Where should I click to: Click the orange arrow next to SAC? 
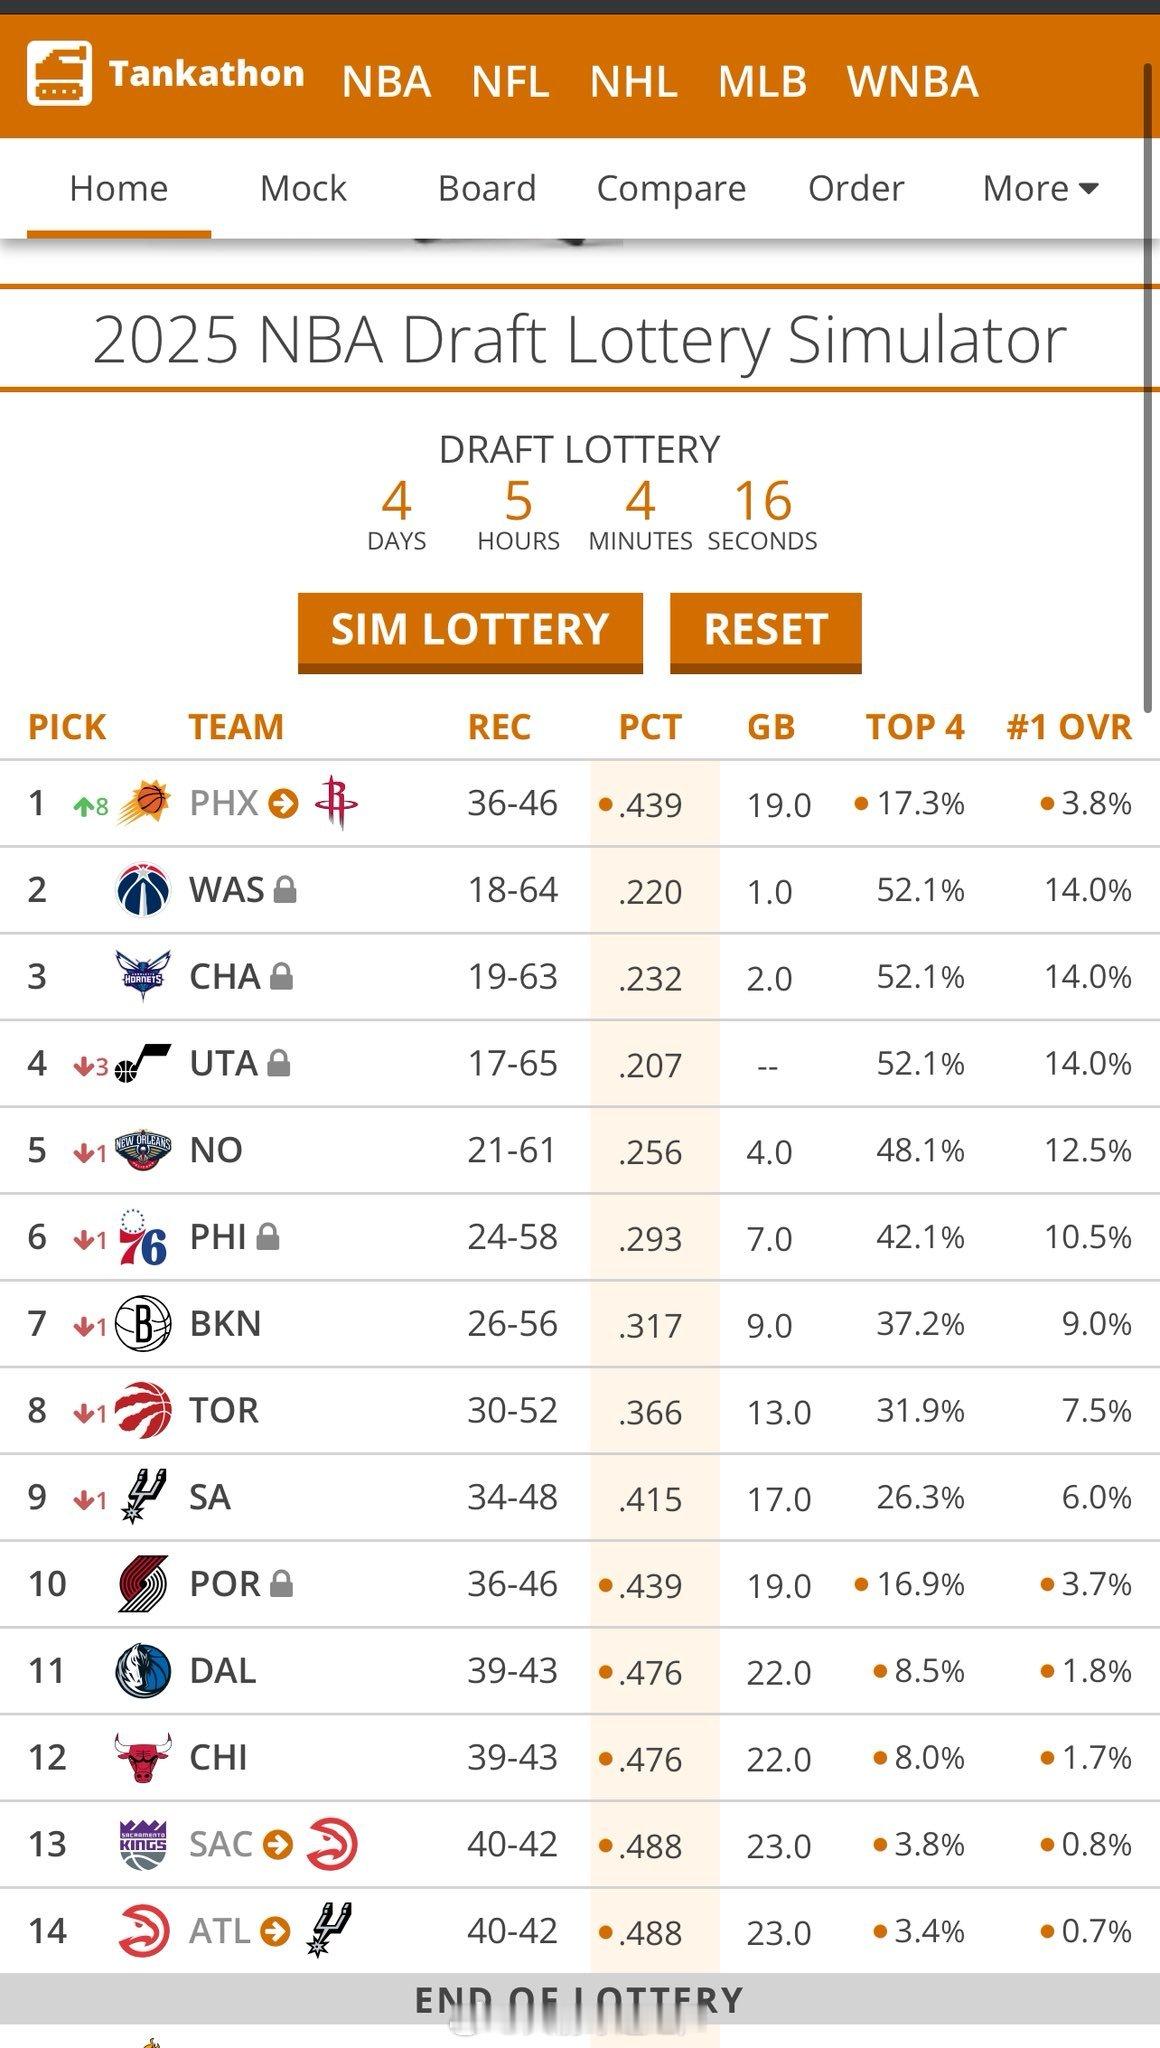pos(277,1844)
